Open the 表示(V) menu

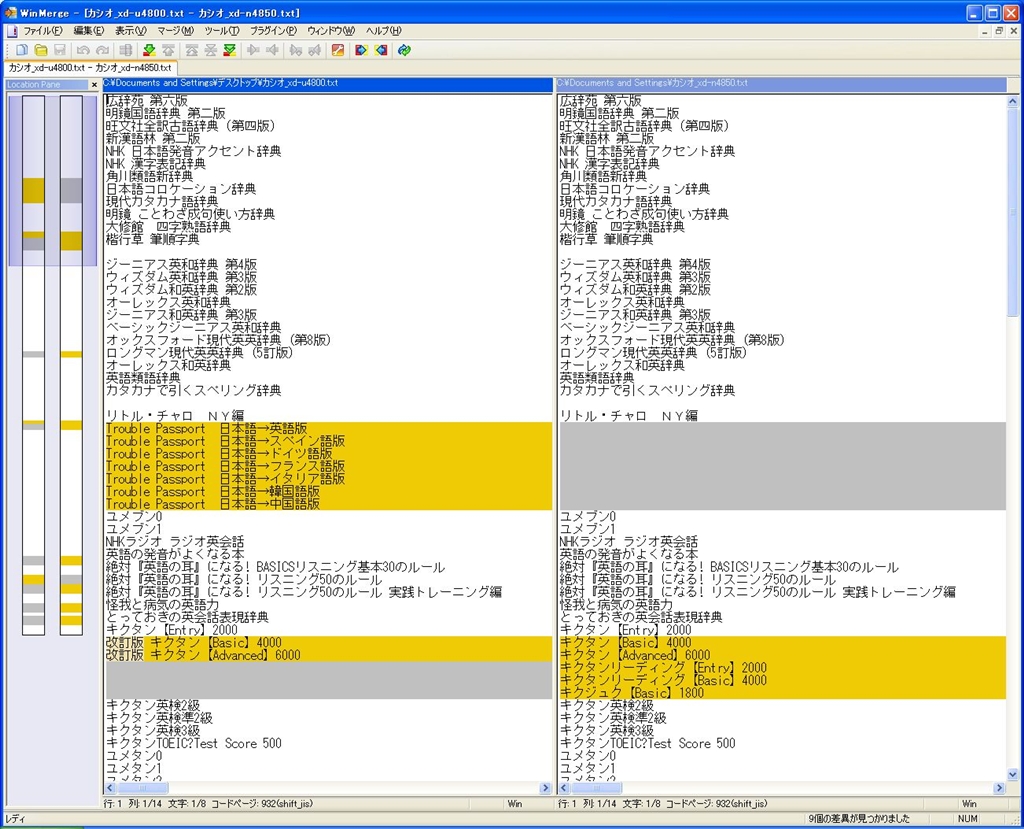(131, 31)
